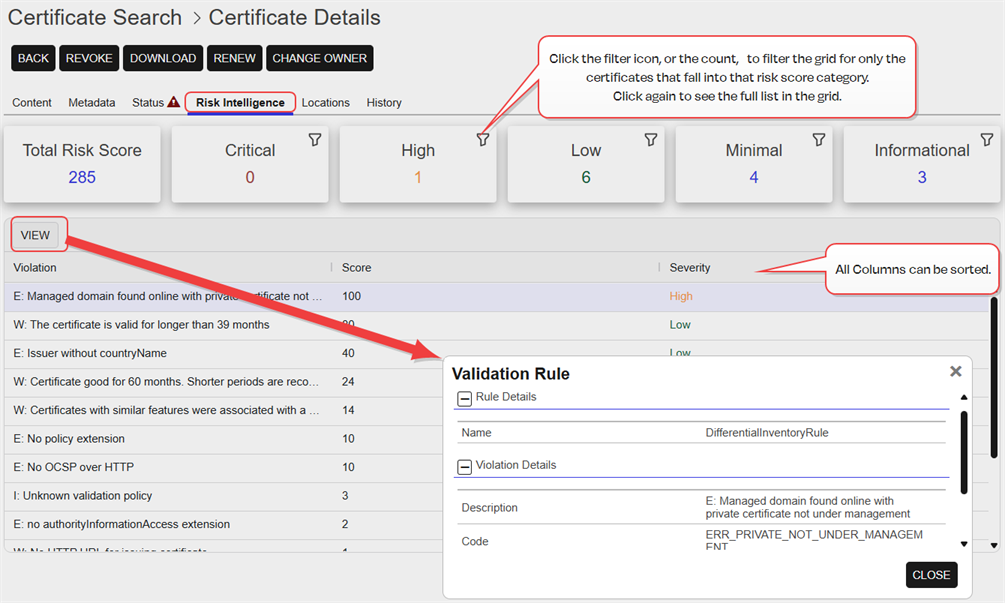The image size is (1005, 603).
Task: Click the warning triangle beside Status tab
Action: click(x=174, y=102)
